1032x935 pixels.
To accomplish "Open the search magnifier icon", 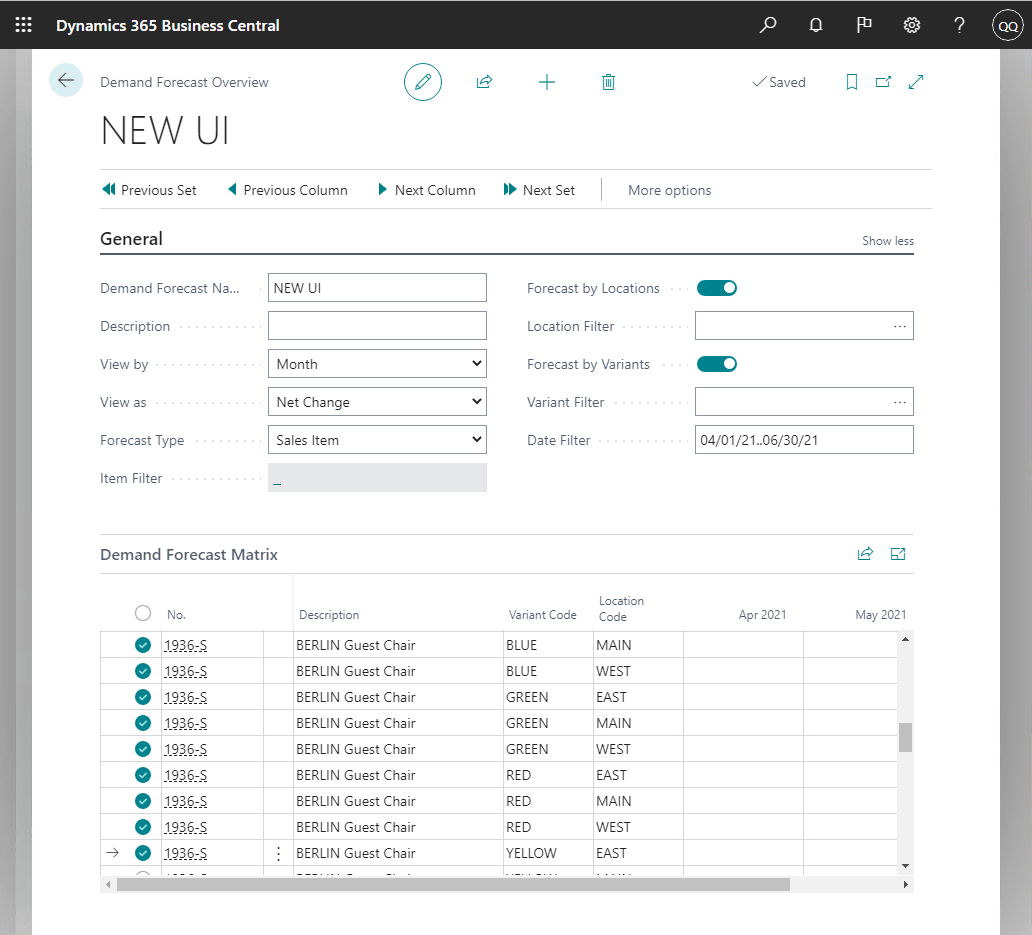I will (x=767, y=25).
